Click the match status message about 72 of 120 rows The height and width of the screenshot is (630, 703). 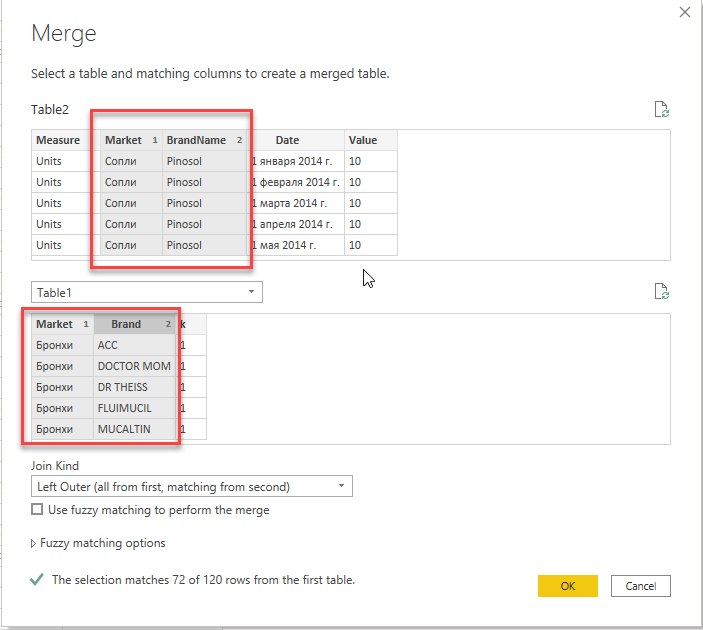tap(203, 580)
